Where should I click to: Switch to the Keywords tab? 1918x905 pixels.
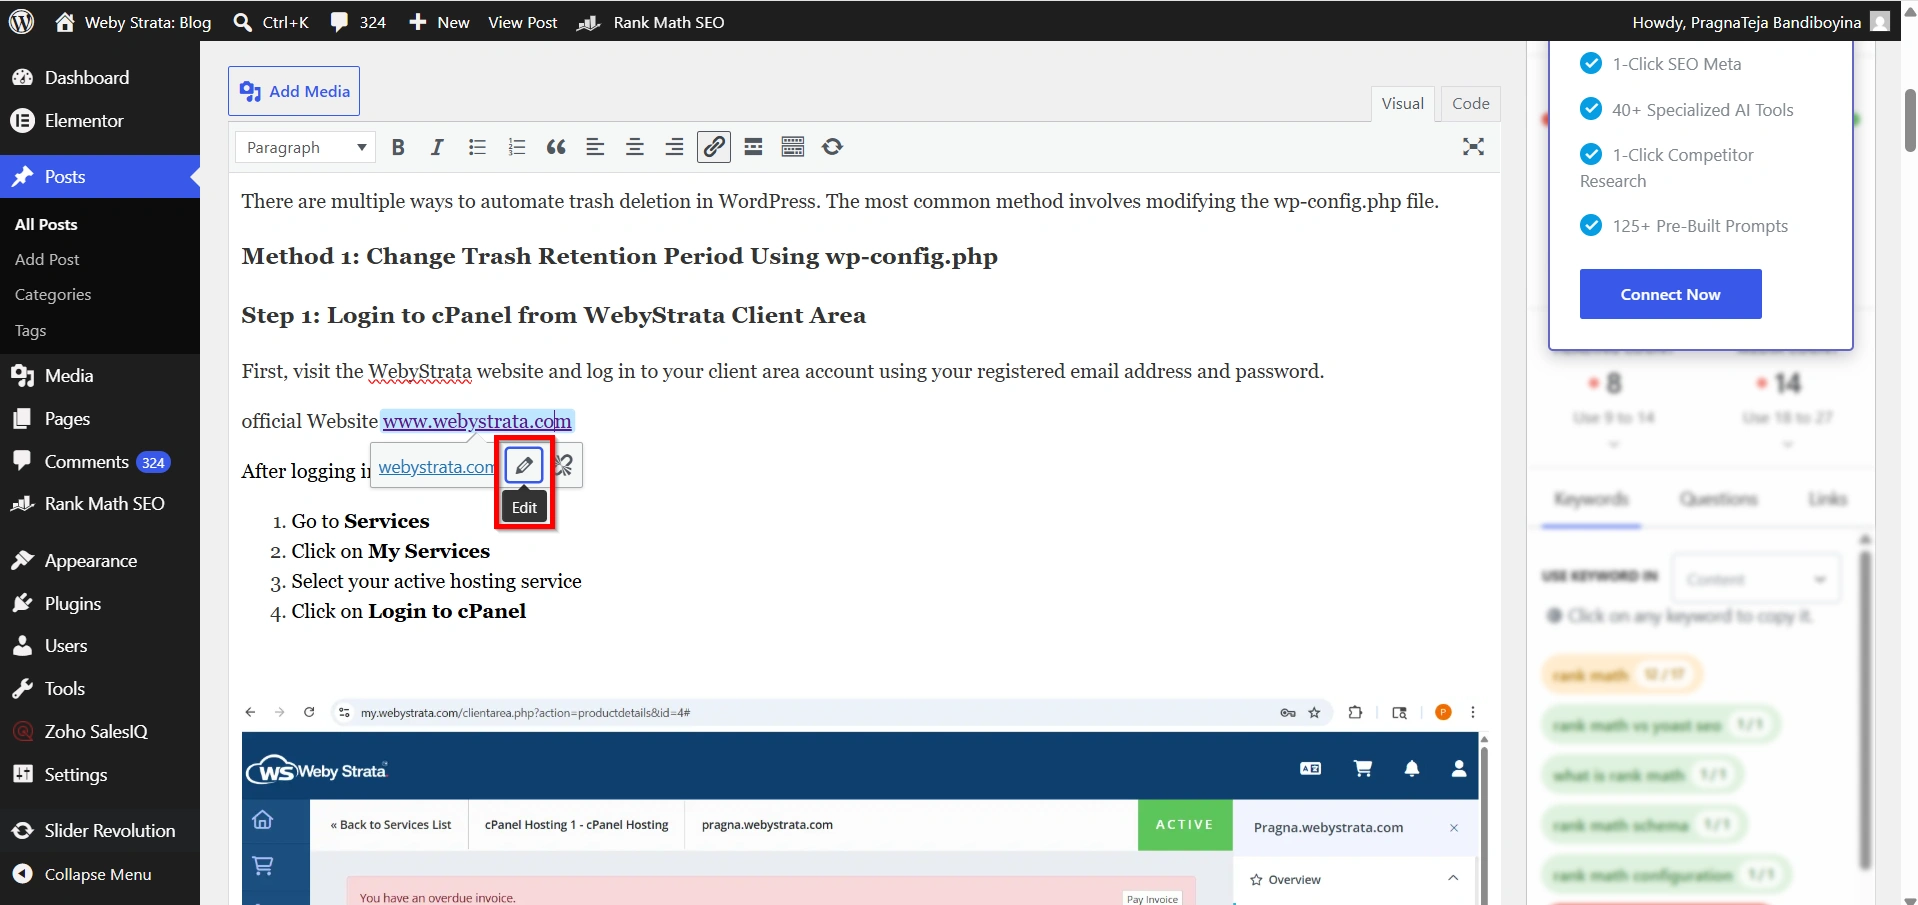coord(1591,499)
